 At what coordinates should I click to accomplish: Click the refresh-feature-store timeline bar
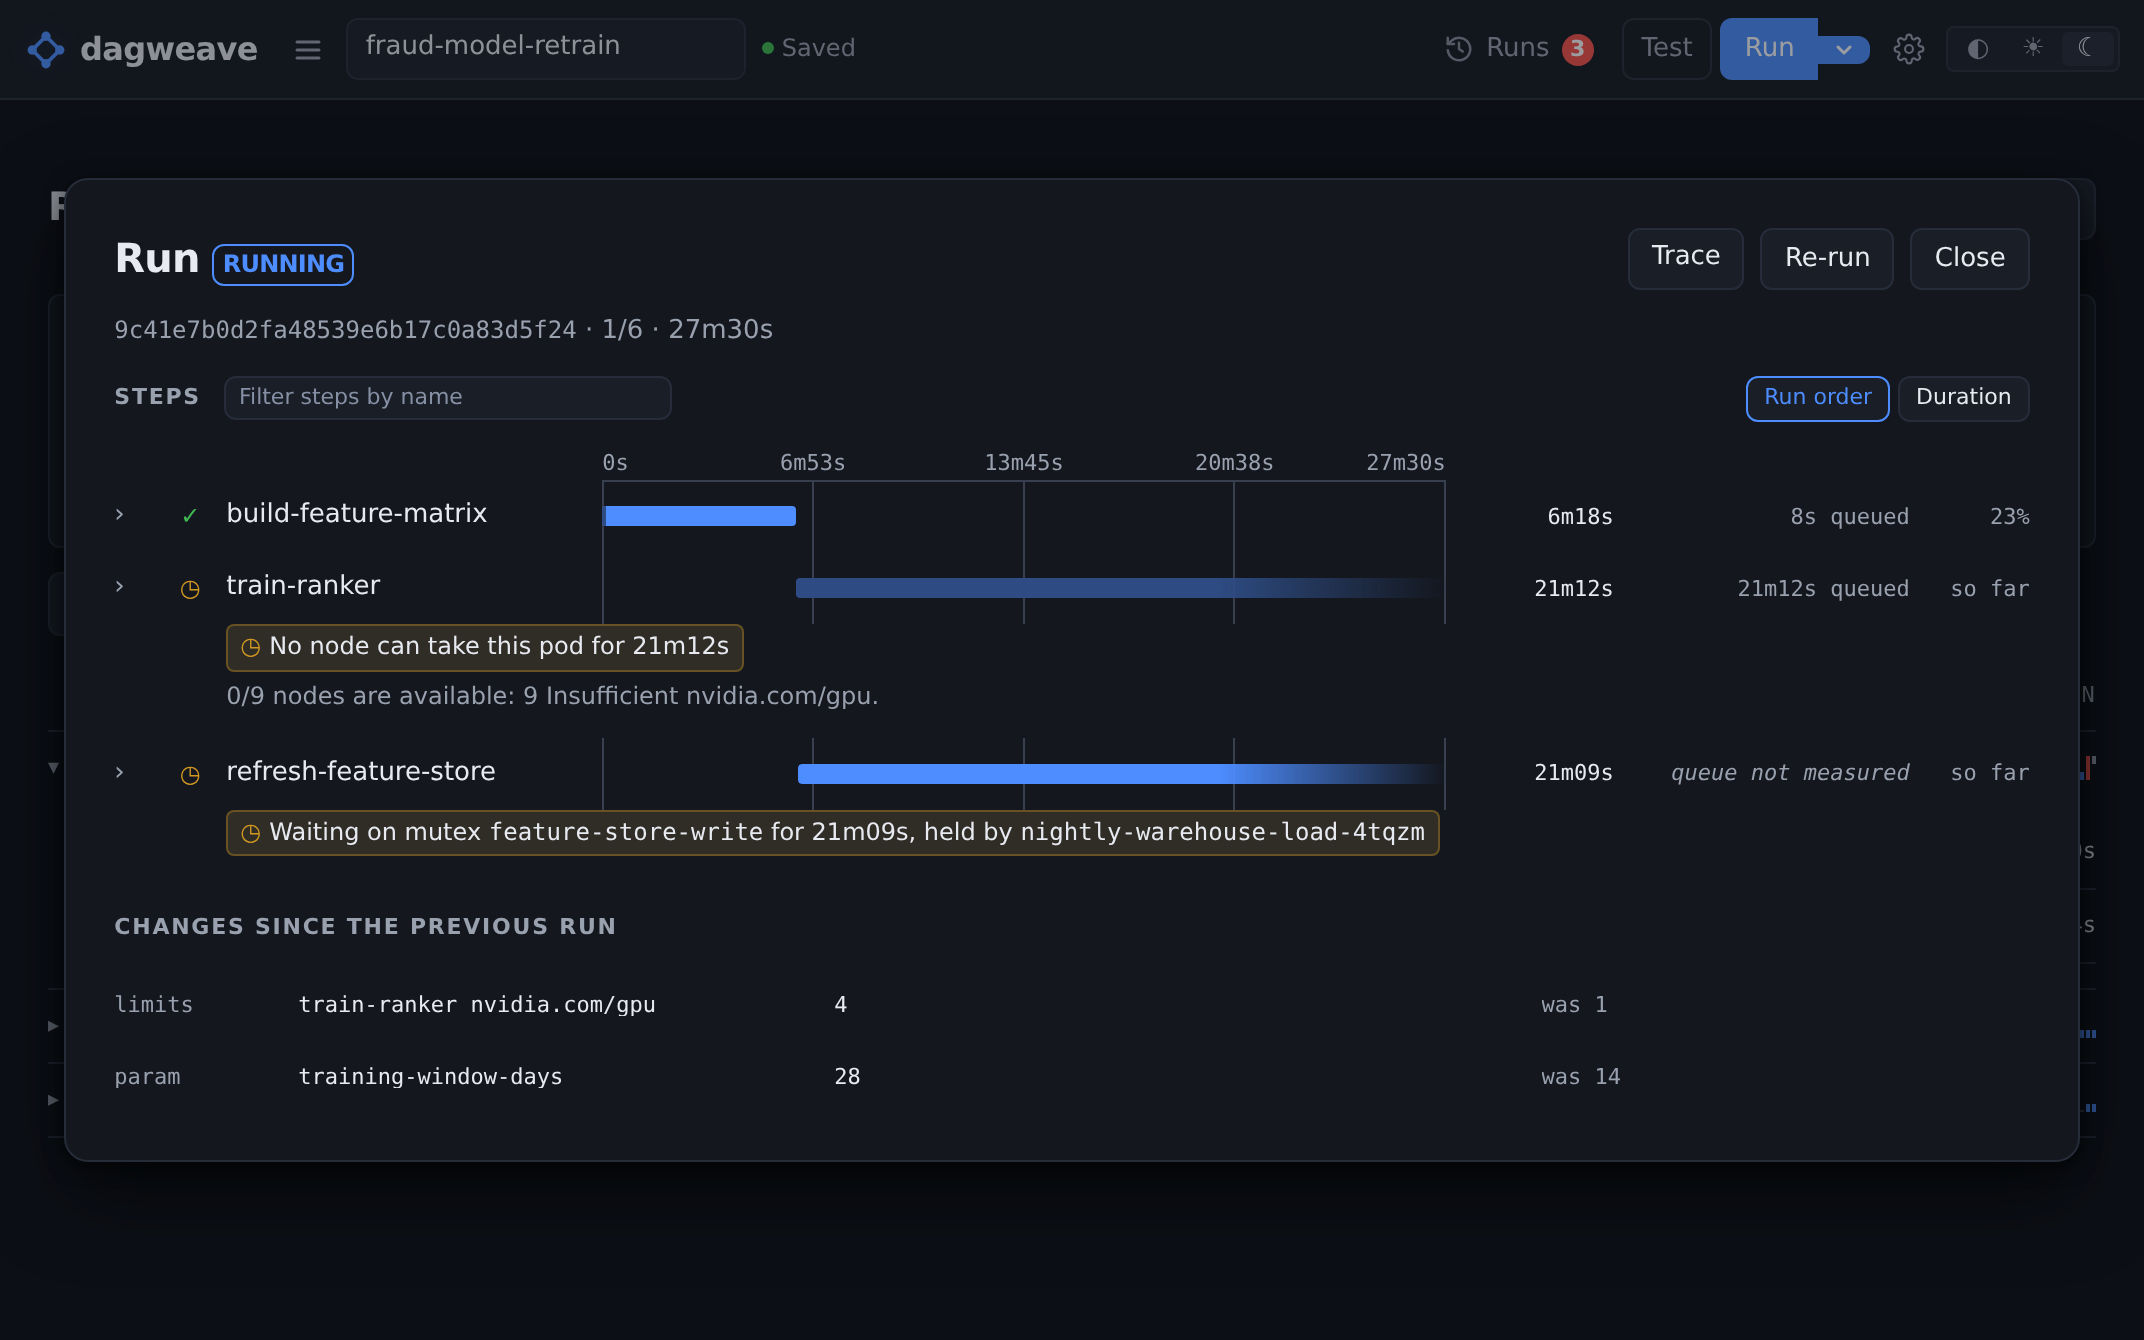tap(1120, 774)
